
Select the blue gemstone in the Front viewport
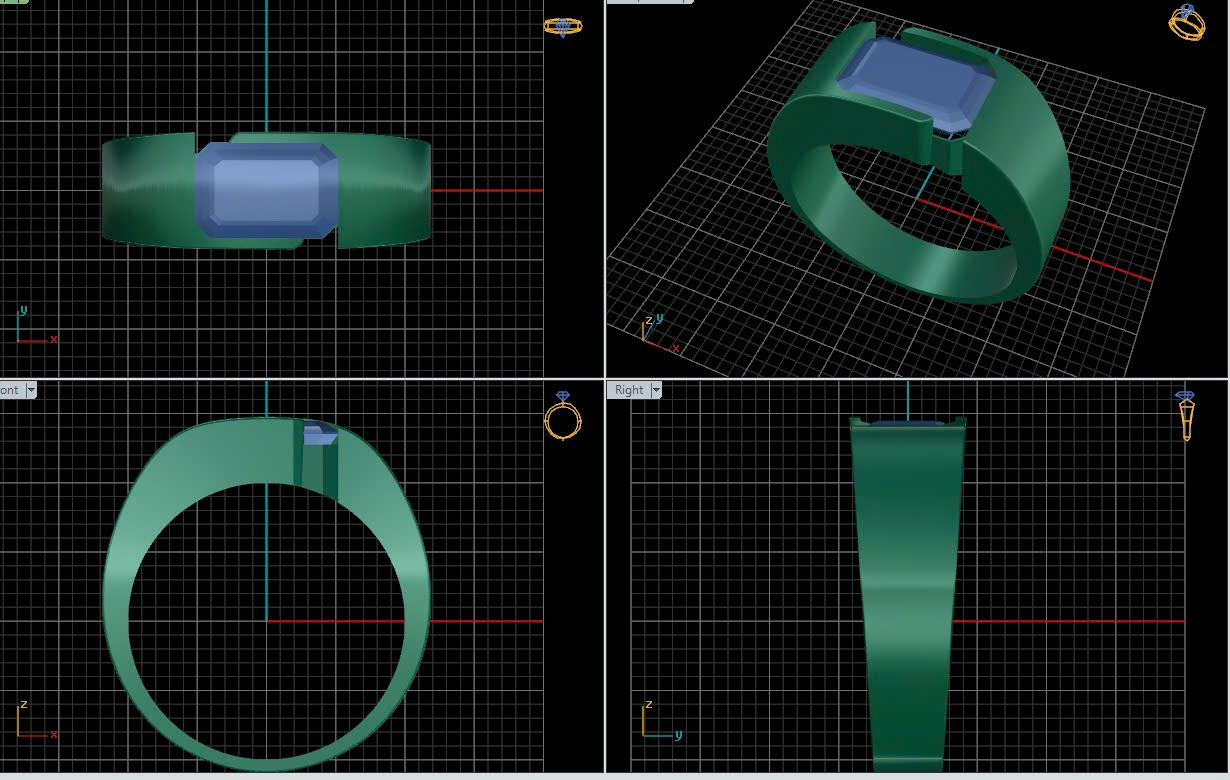pos(318,434)
